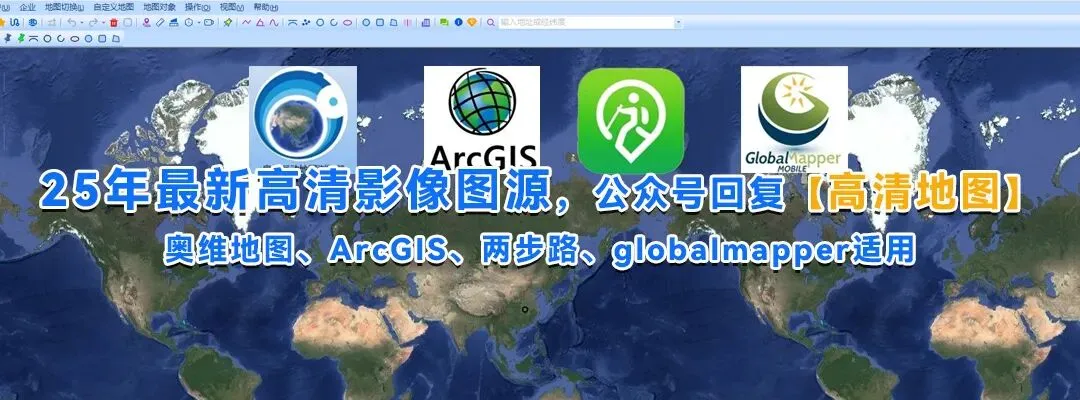The height and width of the screenshot is (400, 1080).
Task: Expand the redo history dropdown arrow
Action: click(103, 23)
